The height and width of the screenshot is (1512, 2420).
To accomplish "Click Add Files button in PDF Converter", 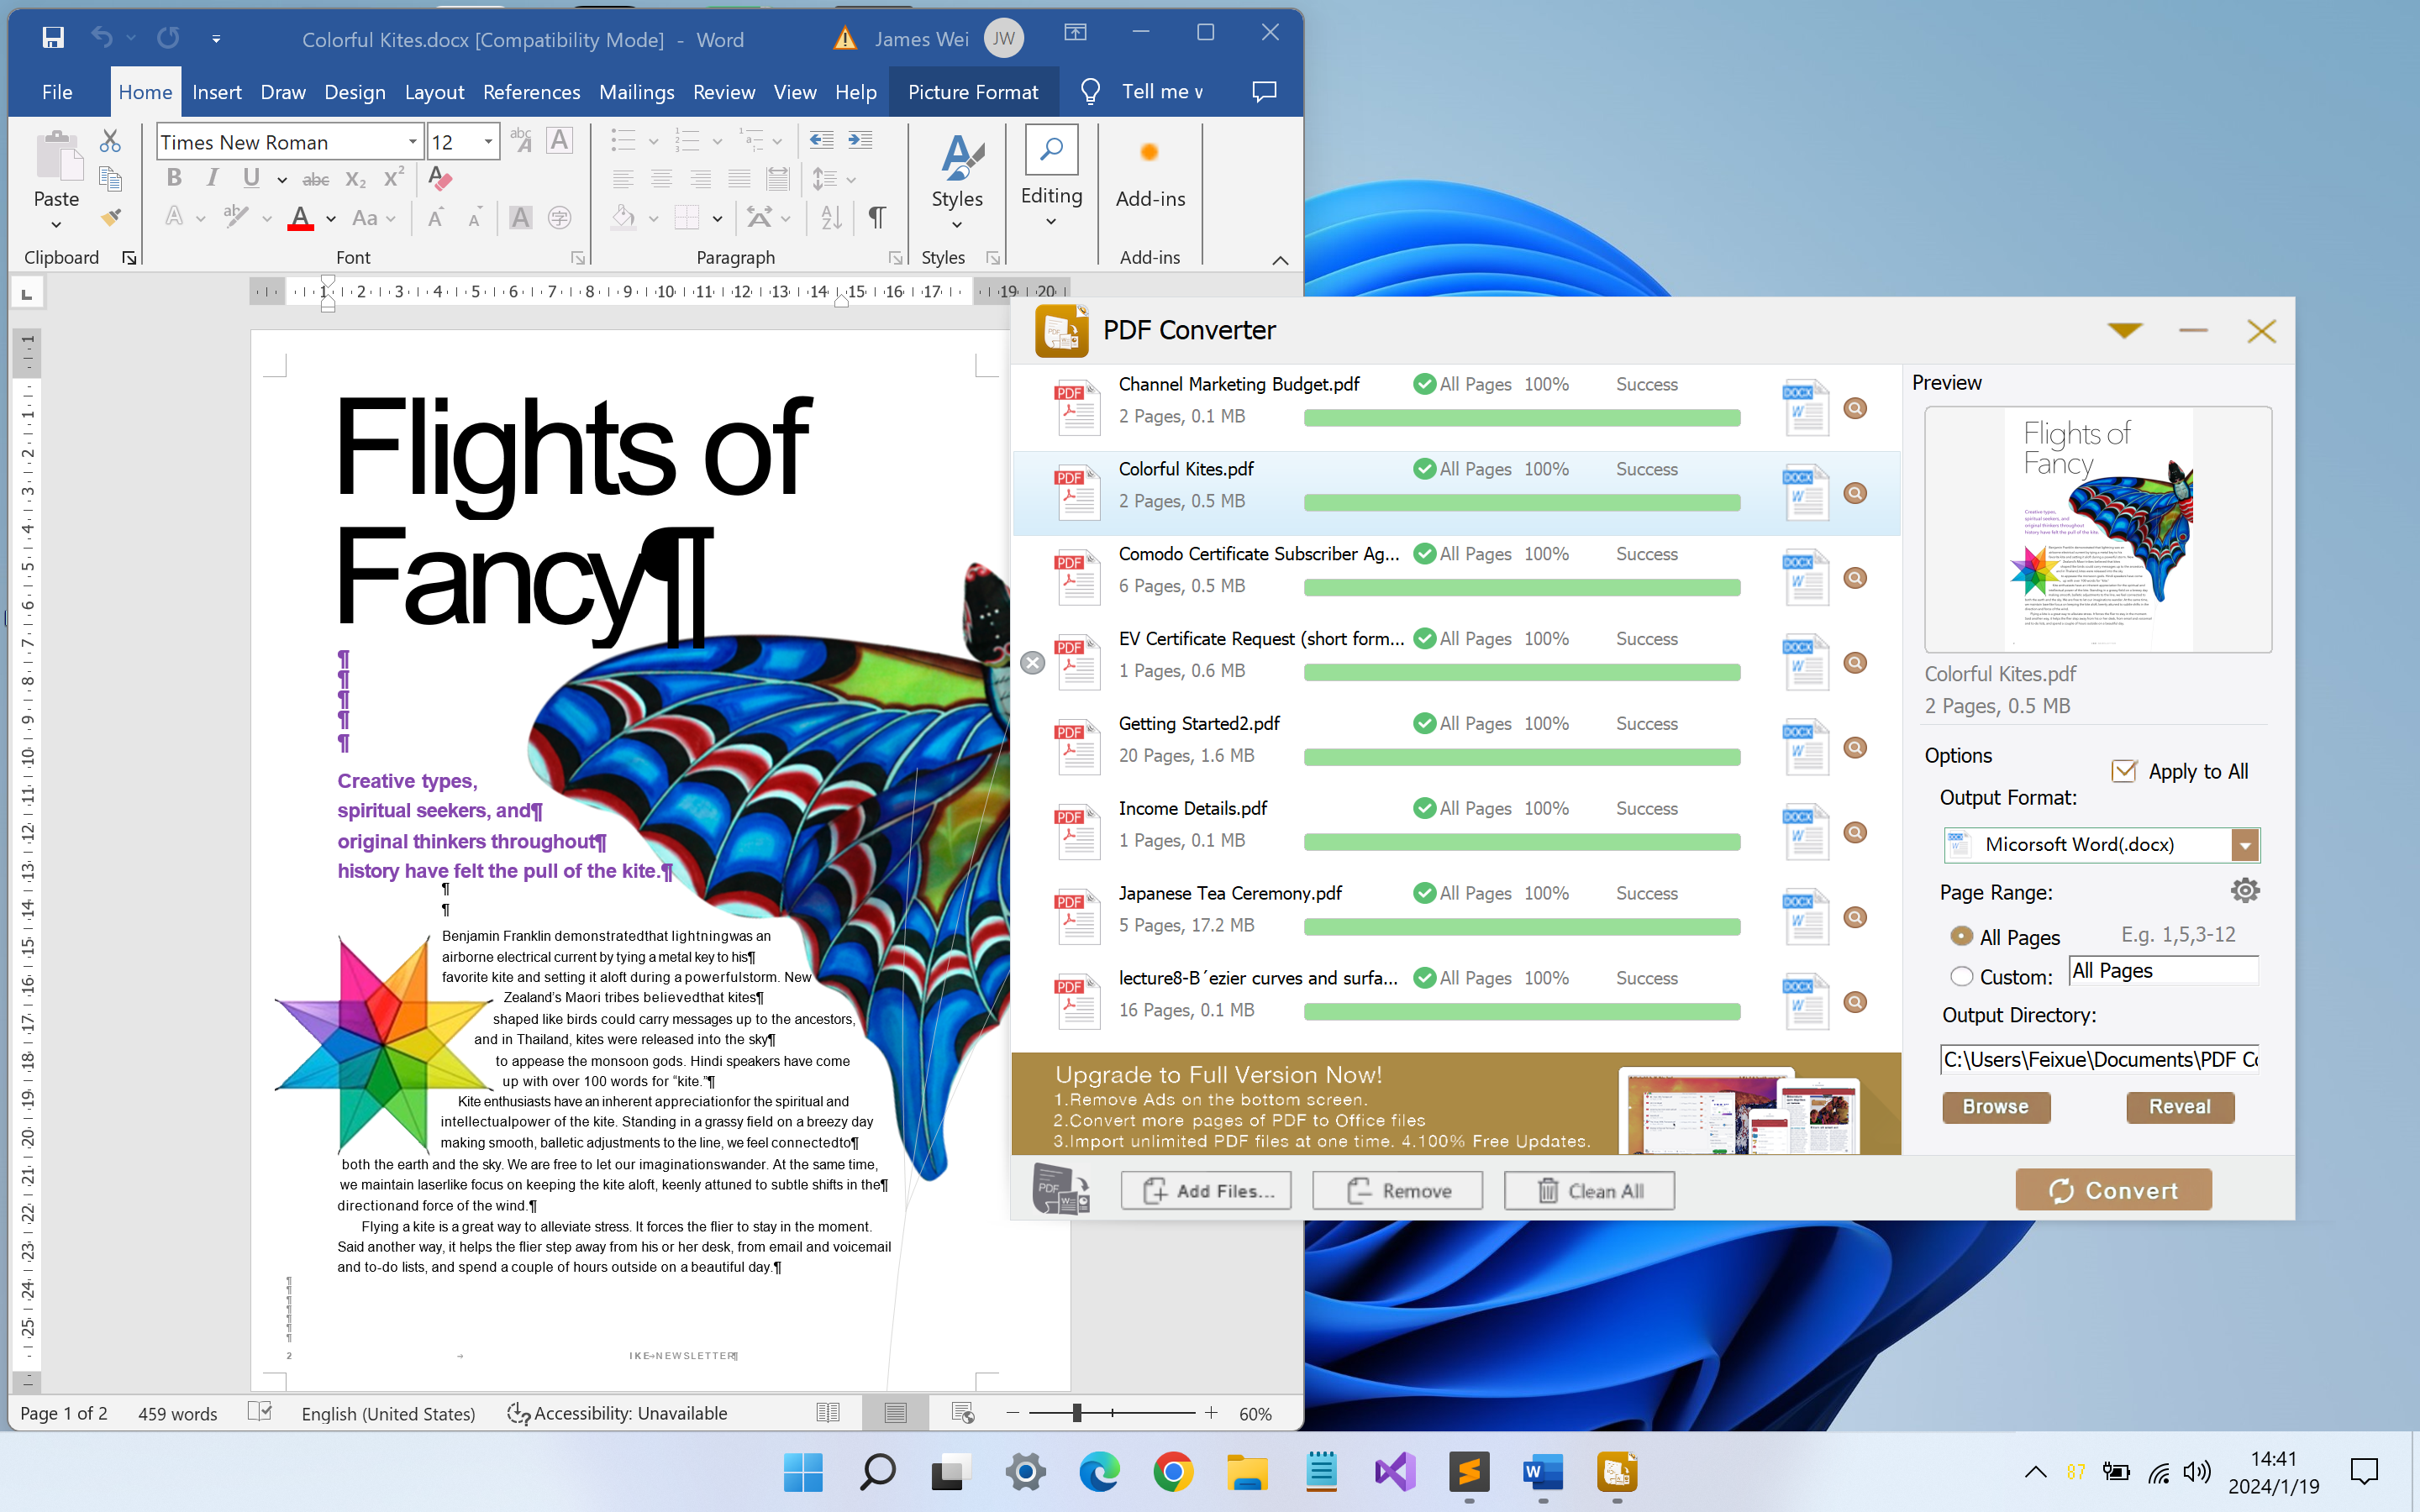I will pos(1206,1191).
